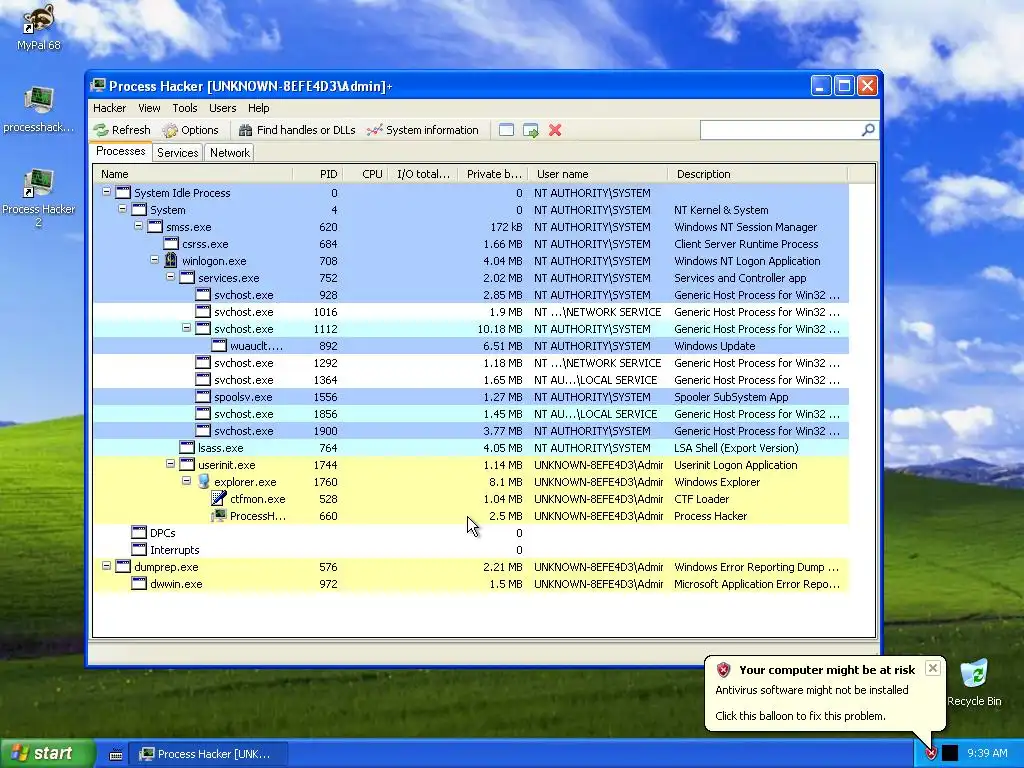Select the Processes tab

click(x=121, y=151)
